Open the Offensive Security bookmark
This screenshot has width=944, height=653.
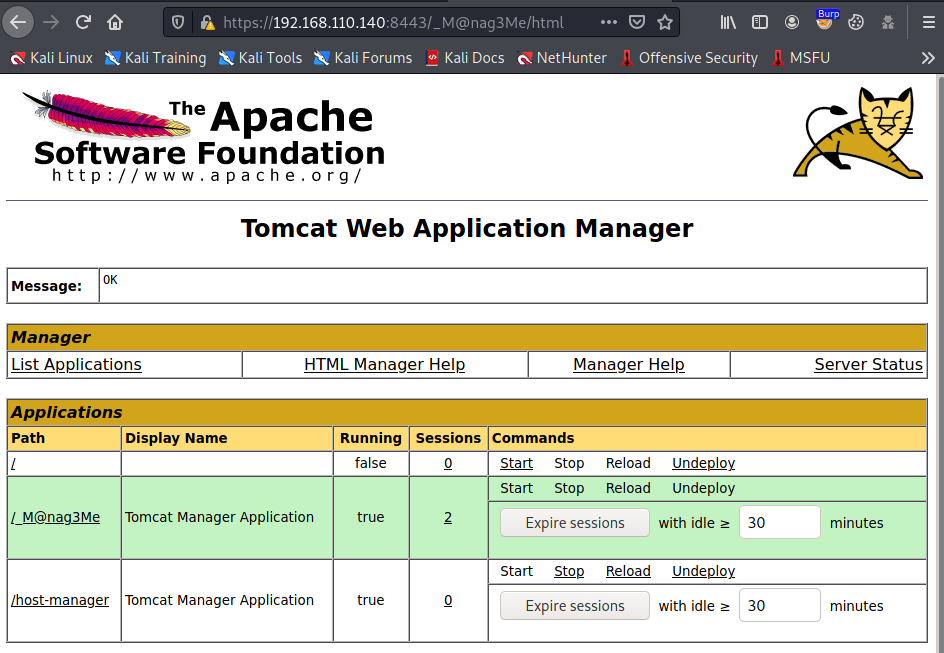click(688, 58)
